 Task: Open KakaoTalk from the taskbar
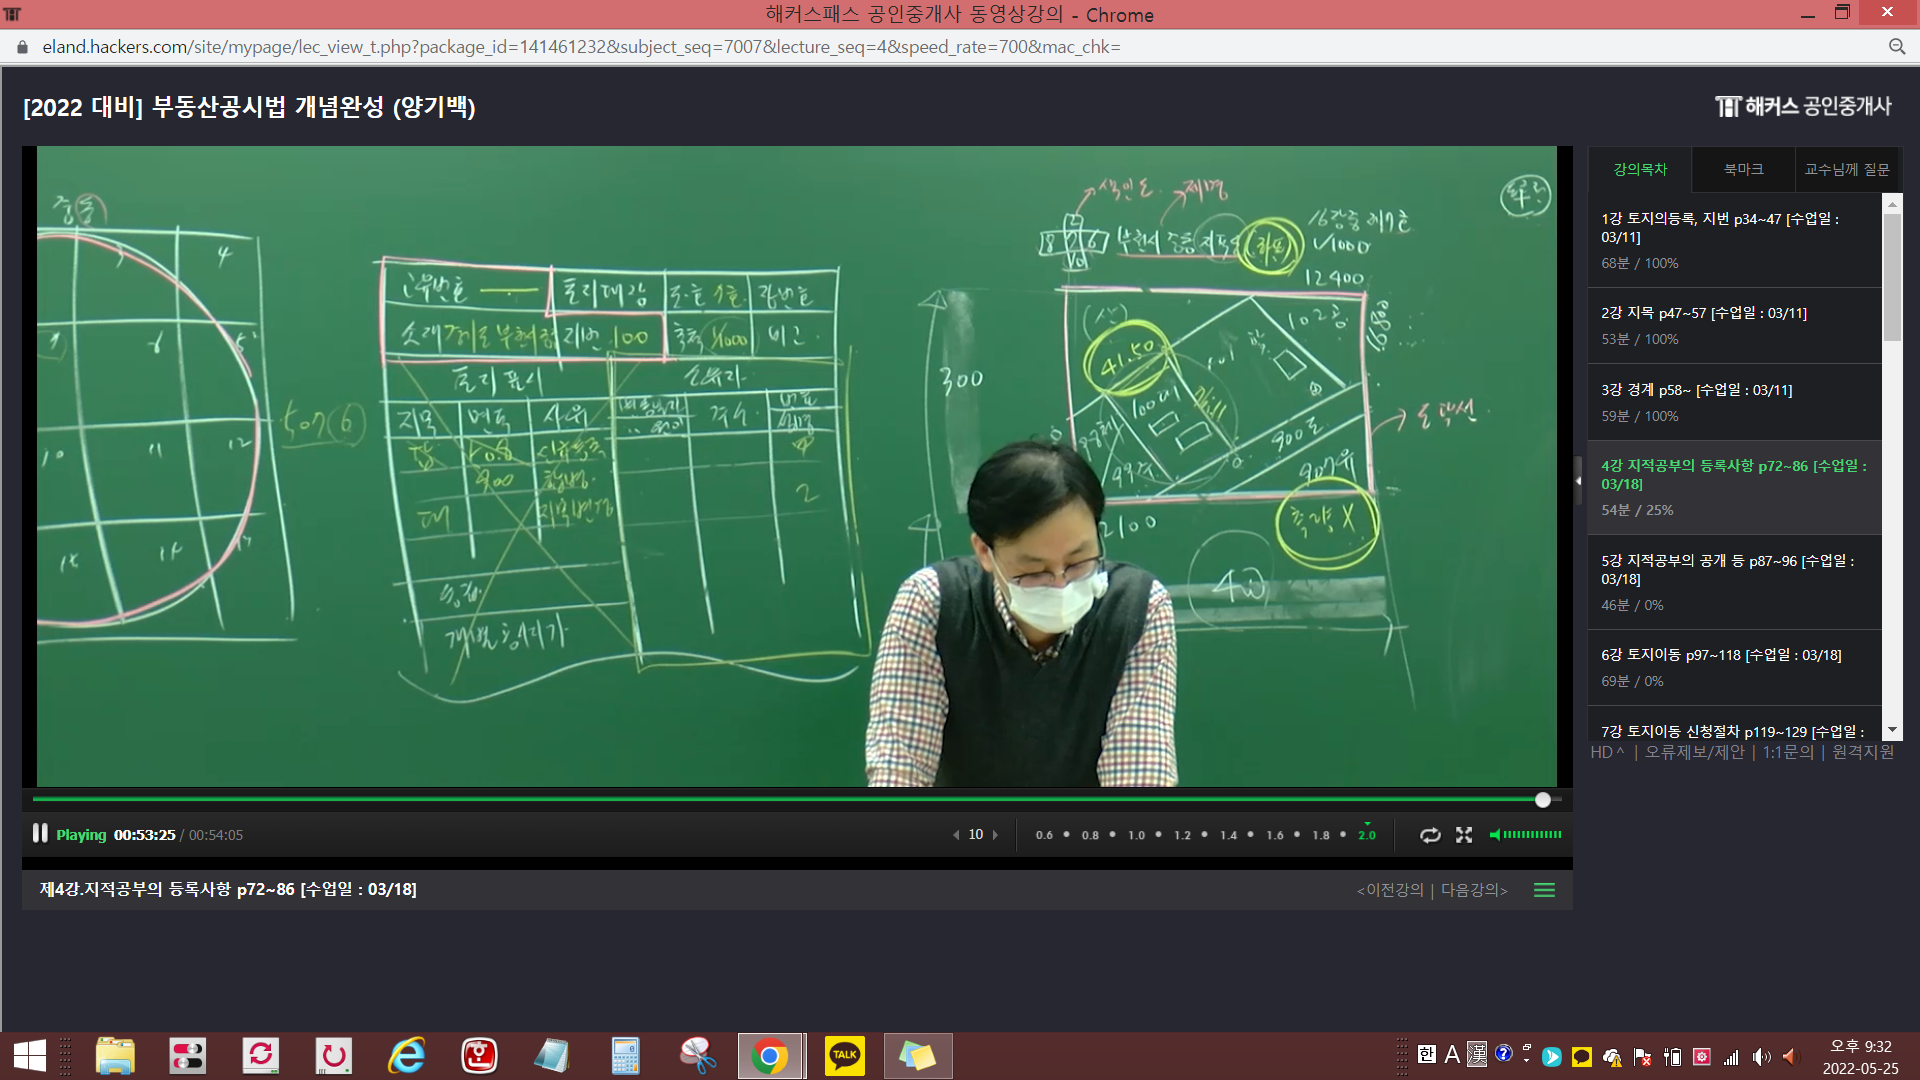844,1056
